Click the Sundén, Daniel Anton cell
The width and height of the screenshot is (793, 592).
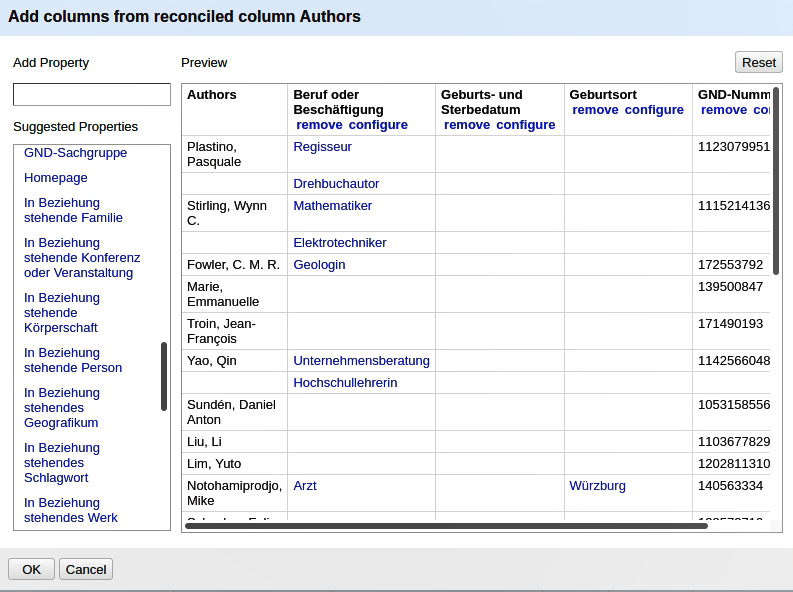pyautogui.click(x=235, y=412)
